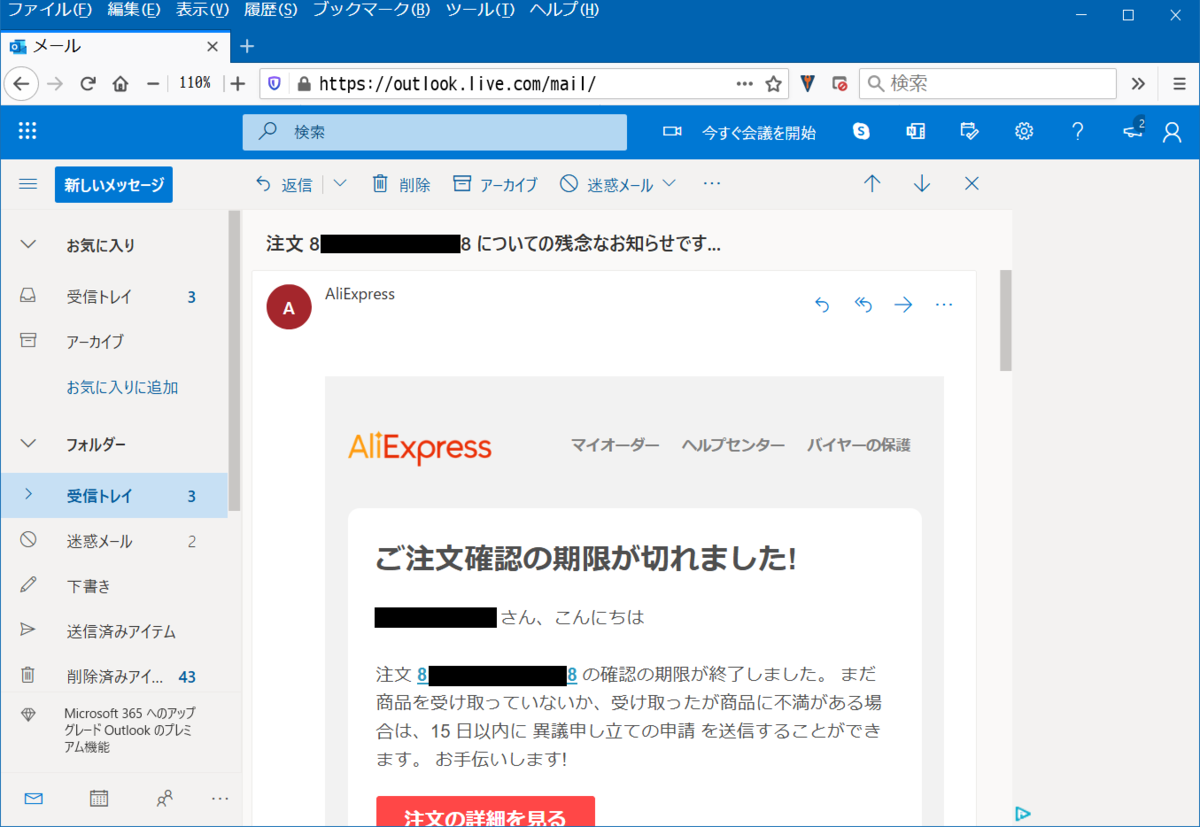Screen dimensions: 1200x827
Task: Collapse the Folders section
Action: (x=29, y=443)
